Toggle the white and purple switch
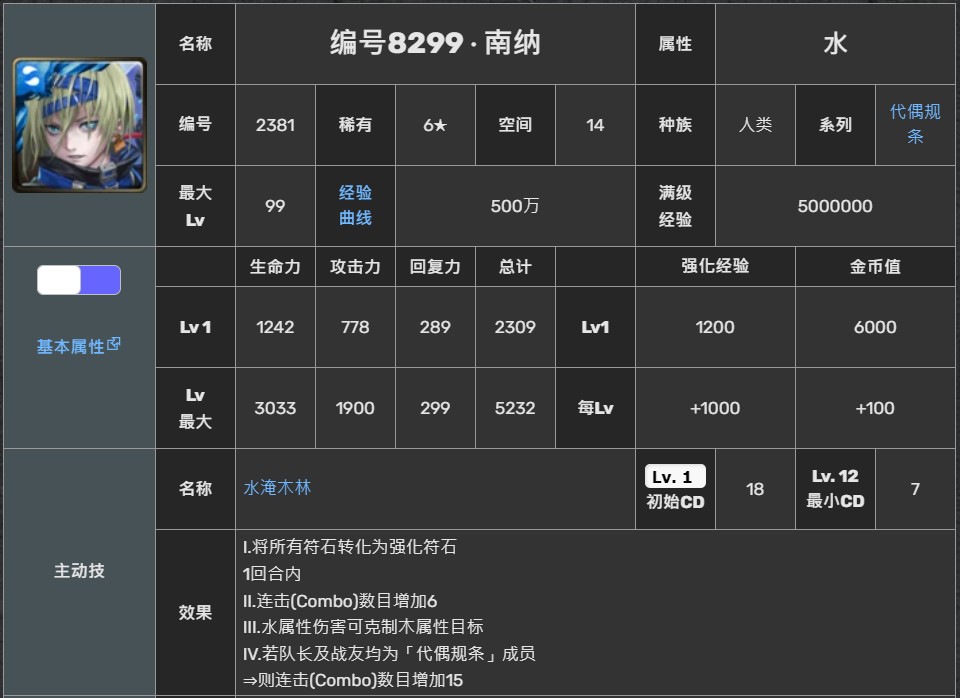Screen dimensions: 960x698 (x=79, y=280)
